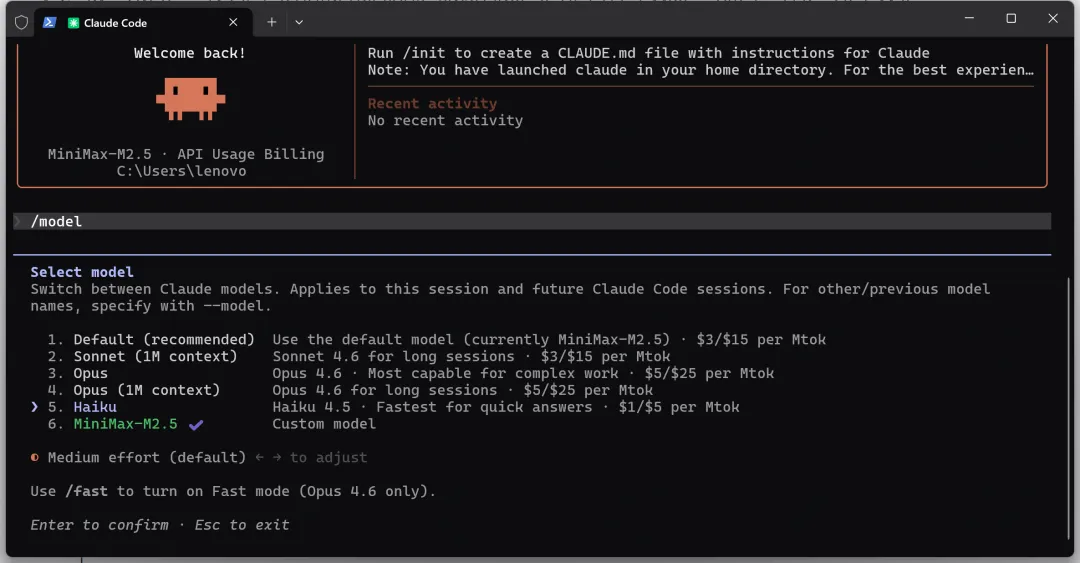Click the PowerShell icon beside the tab

click(x=49, y=22)
